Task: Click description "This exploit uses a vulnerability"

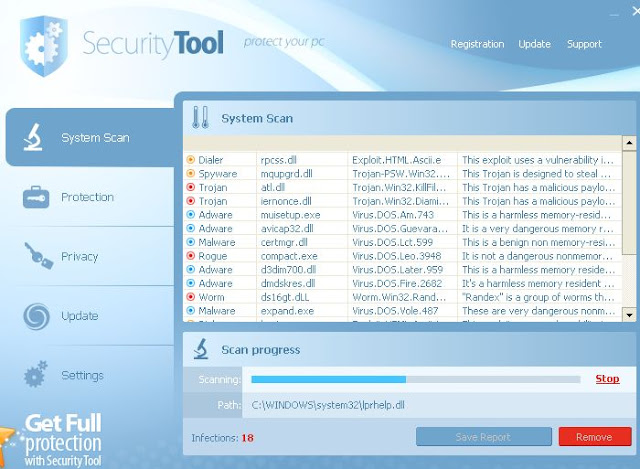Action: click(538, 160)
